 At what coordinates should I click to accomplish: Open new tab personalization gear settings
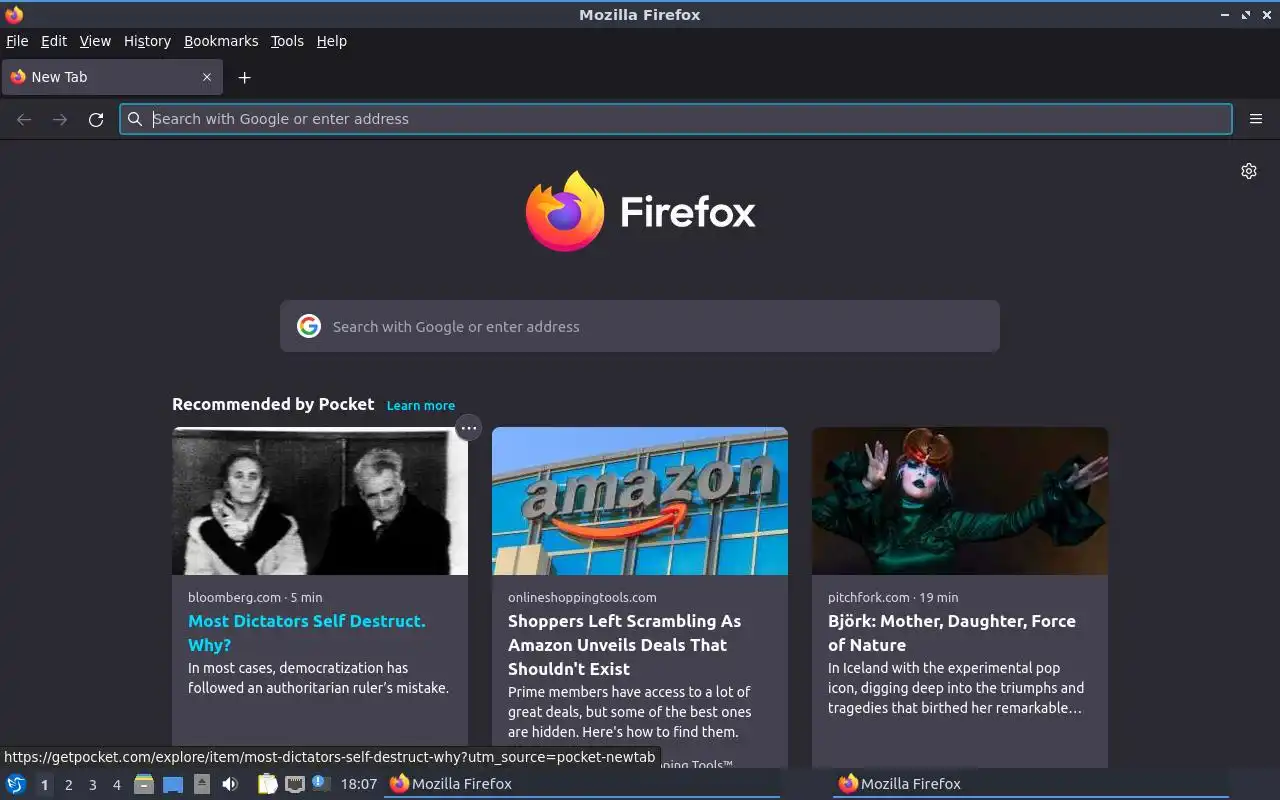coord(1249,171)
